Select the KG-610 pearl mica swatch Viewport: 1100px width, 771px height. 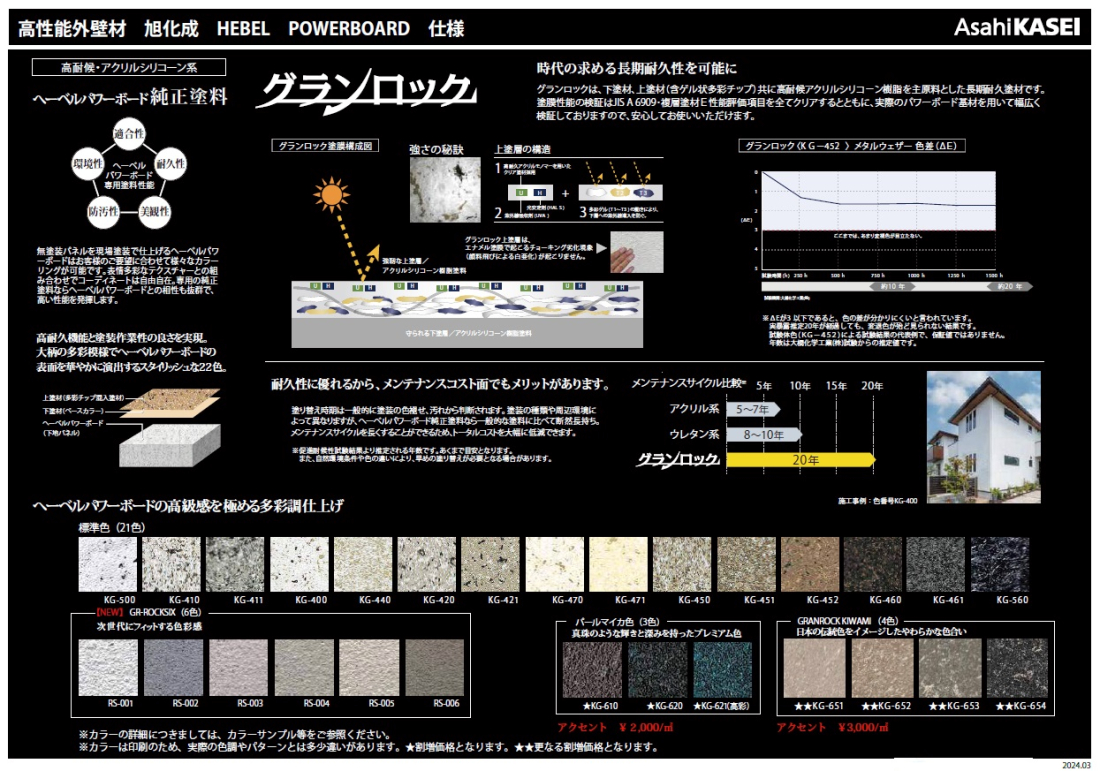593,671
